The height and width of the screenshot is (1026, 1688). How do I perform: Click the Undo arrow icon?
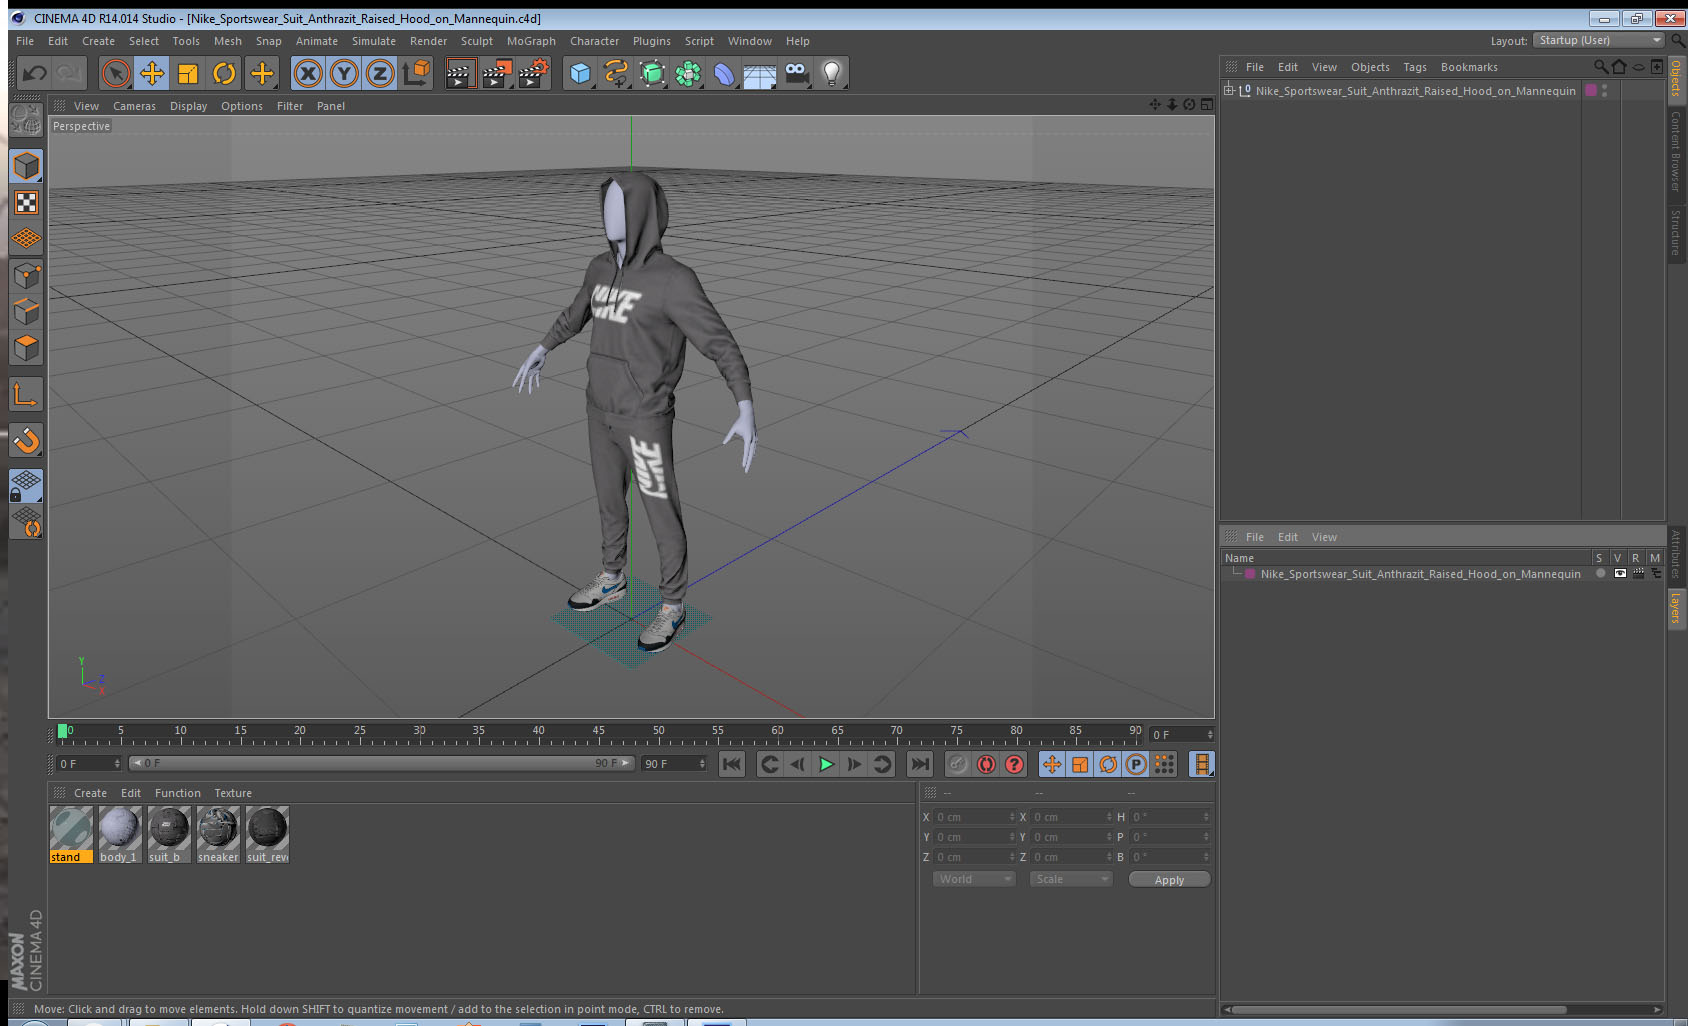tap(35, 73)
